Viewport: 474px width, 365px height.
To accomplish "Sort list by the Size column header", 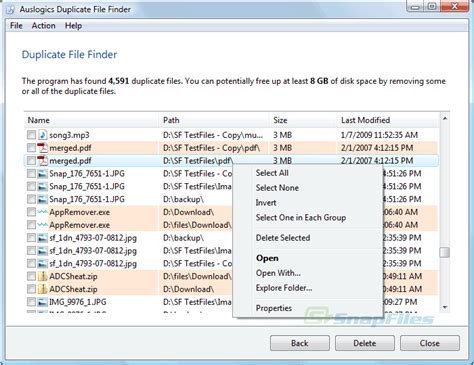I will point(303,120).
